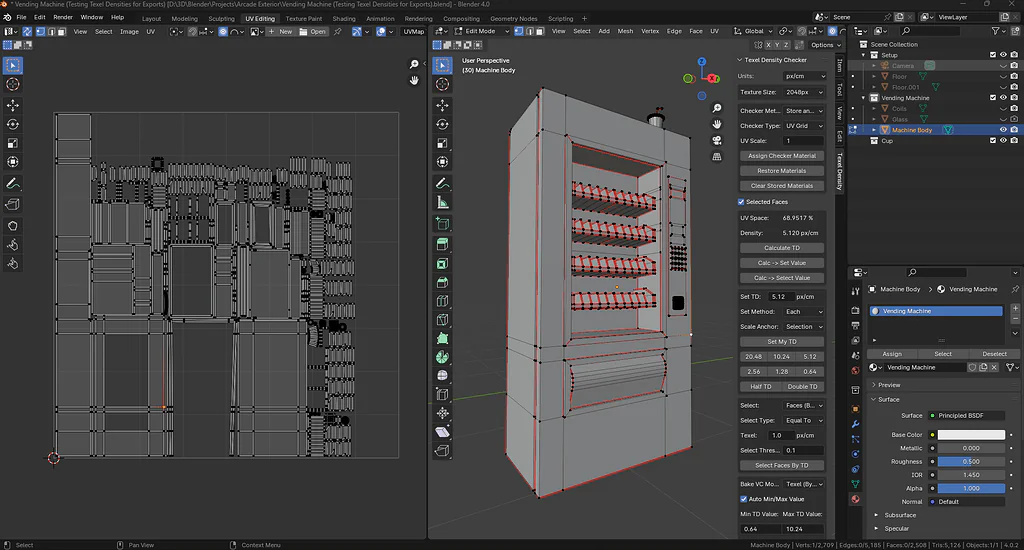
Task: Open the Edit Mode dropdown
Action: click(x=483, y=31)
